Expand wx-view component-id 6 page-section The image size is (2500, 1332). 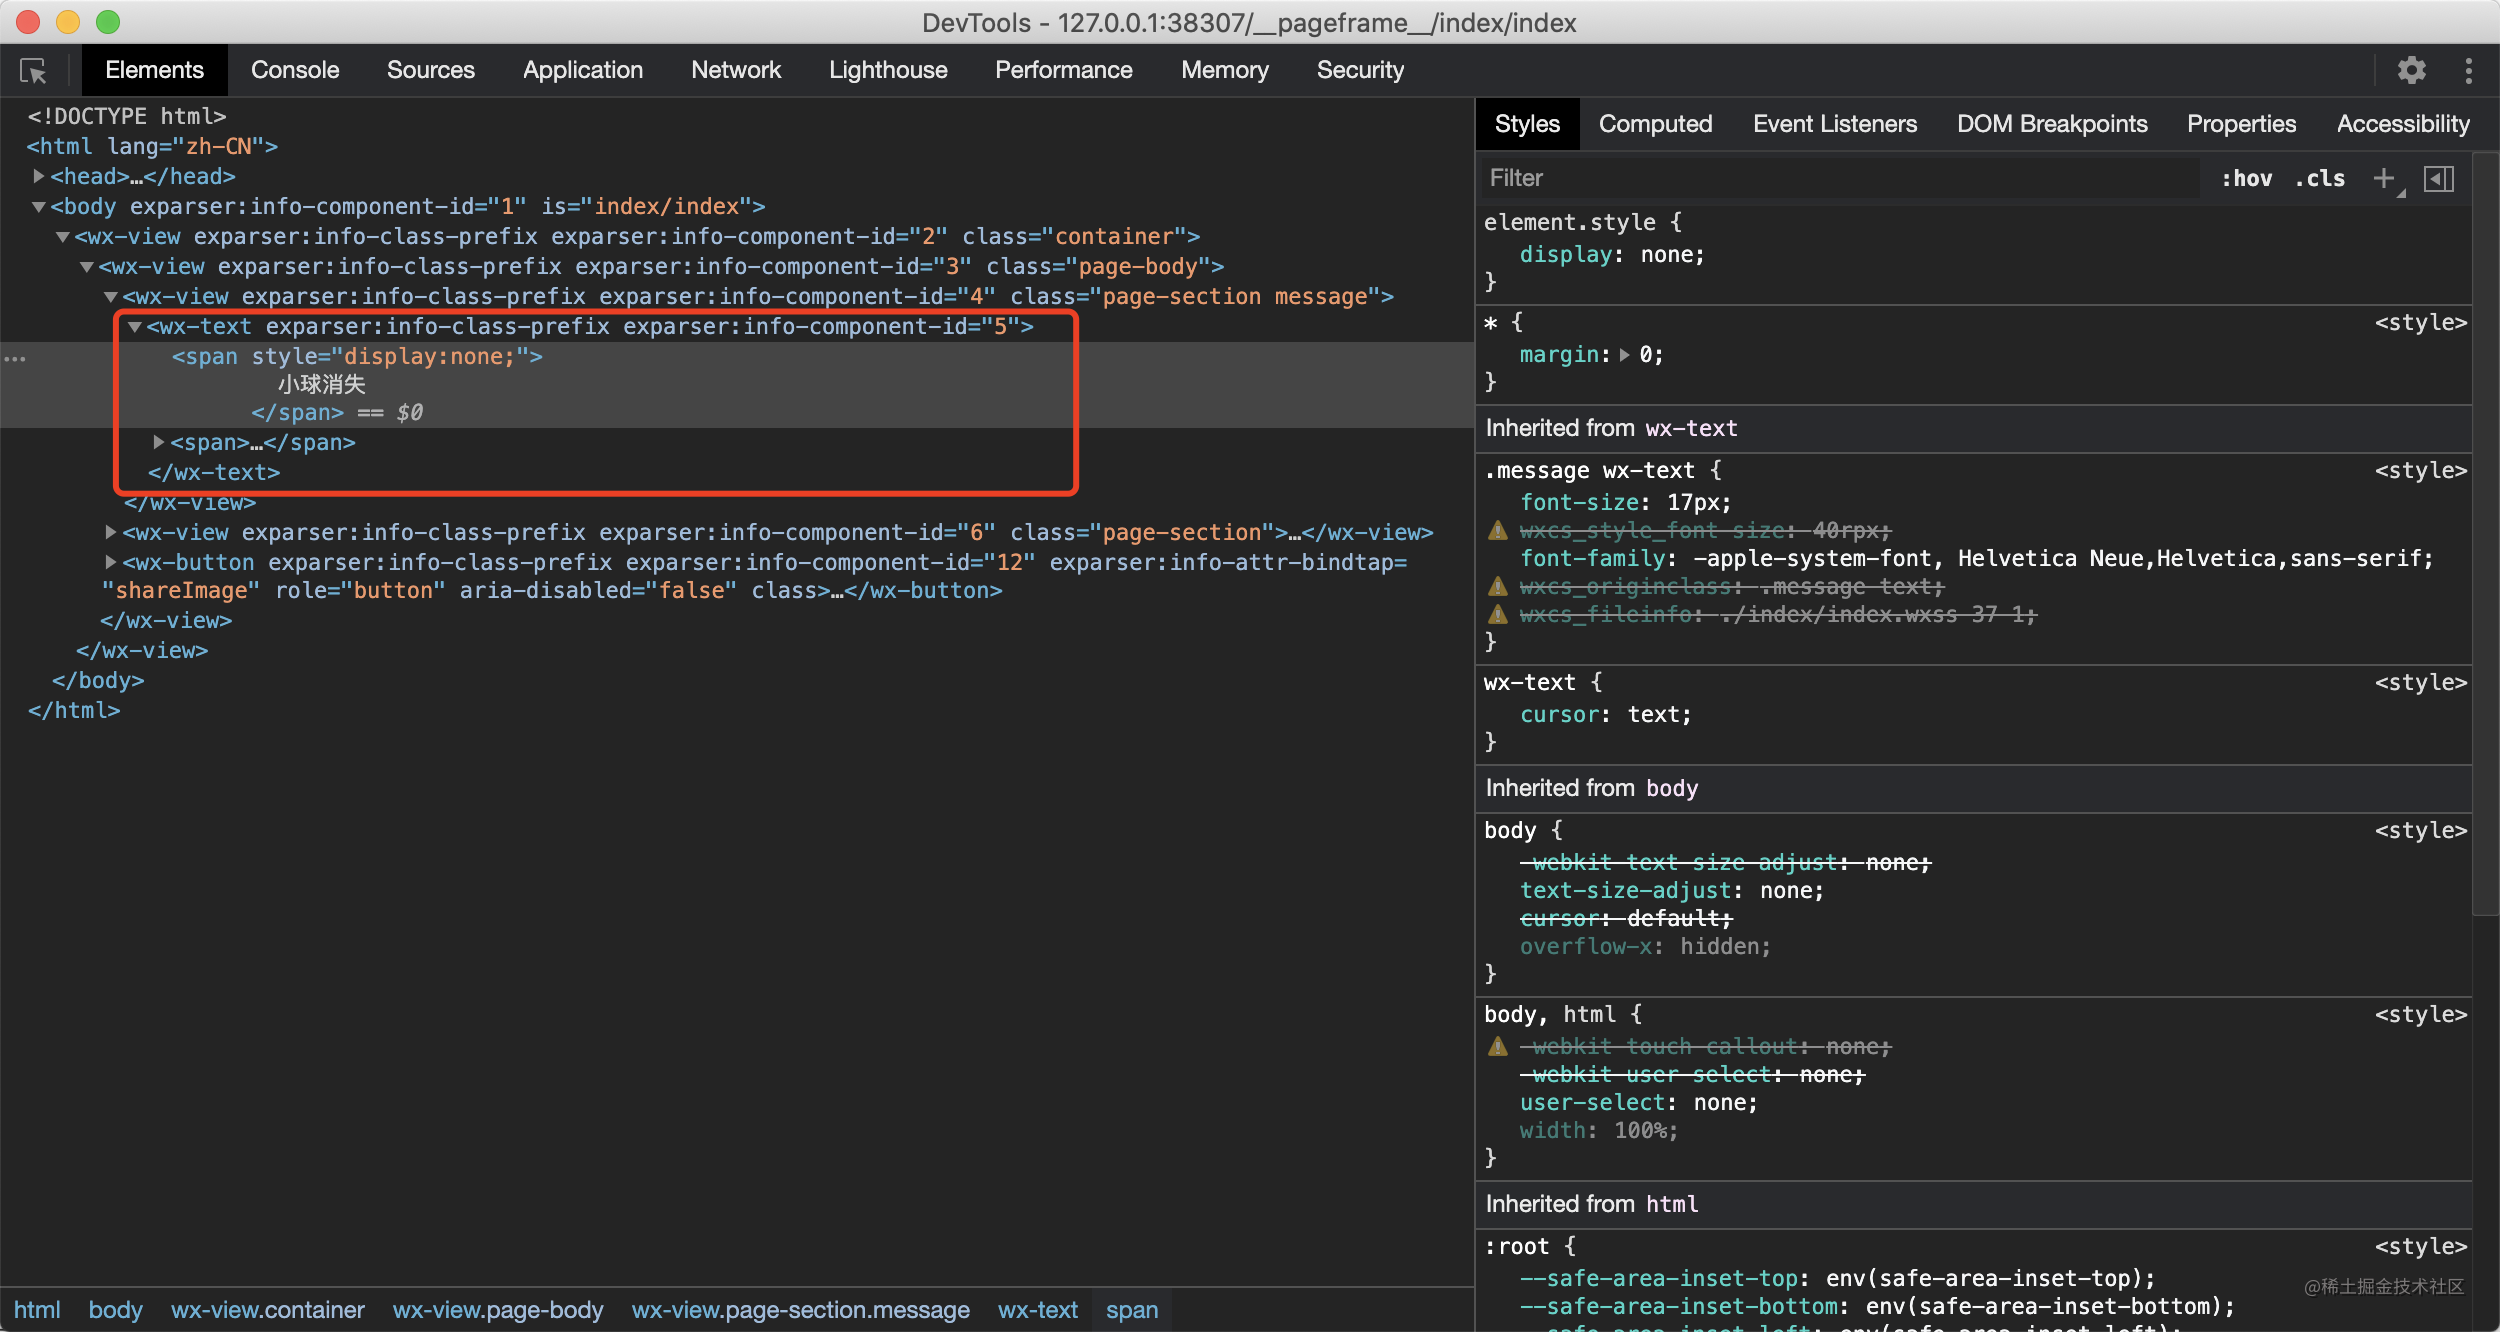(x=111, y=532)
